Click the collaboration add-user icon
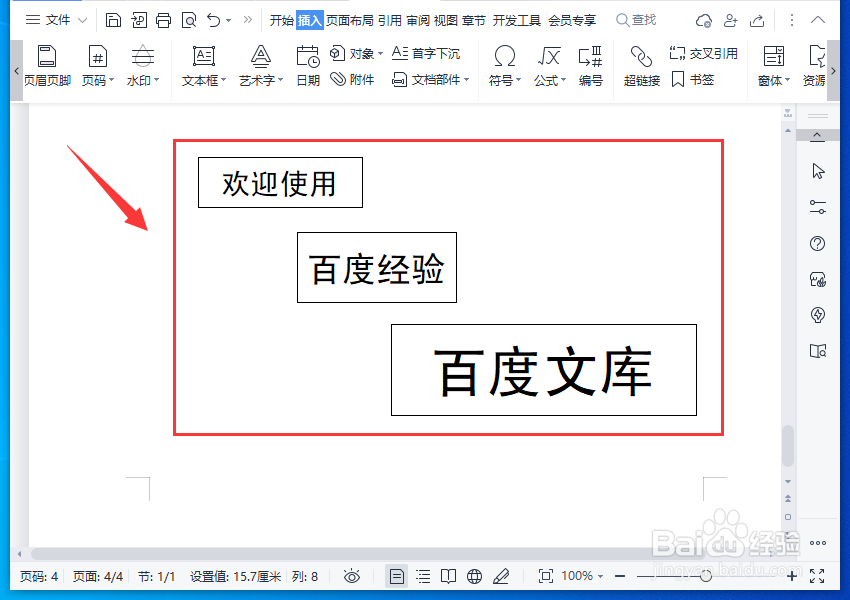The image size is (850, 600). click(x=730, y=21)
